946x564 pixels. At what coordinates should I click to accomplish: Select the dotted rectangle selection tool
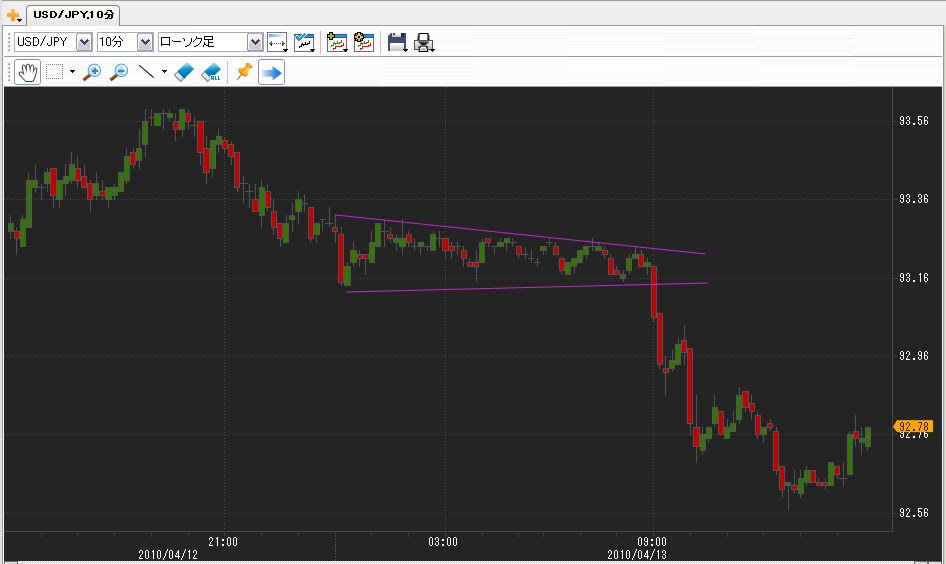pyautogui.click(x=54, y=72)
